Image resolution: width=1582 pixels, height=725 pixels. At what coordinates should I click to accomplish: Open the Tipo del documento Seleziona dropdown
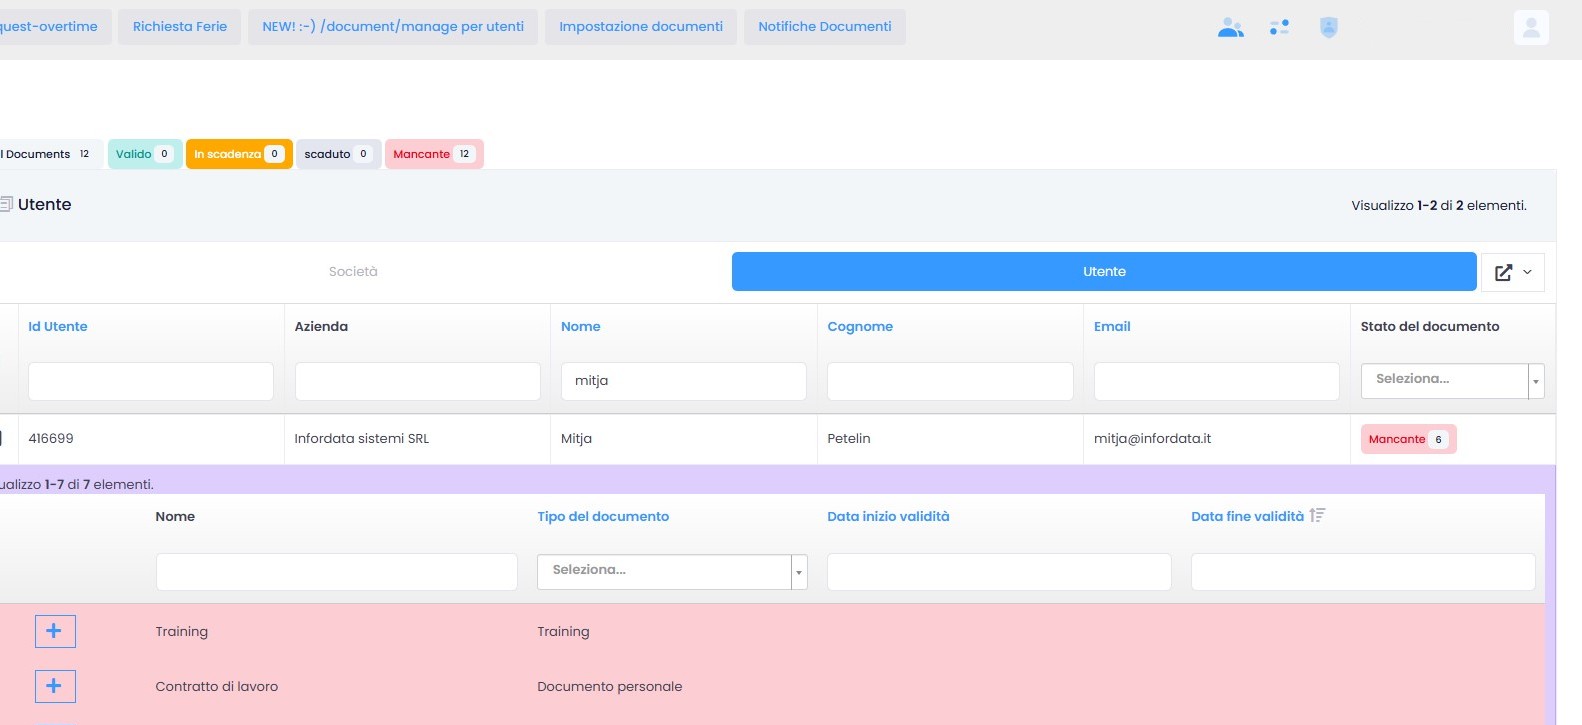pos(672,571)
